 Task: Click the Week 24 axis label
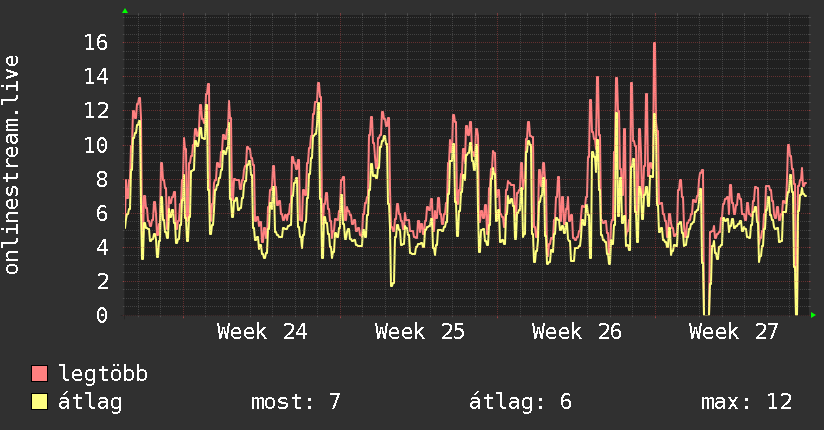(x=262, y=332)
